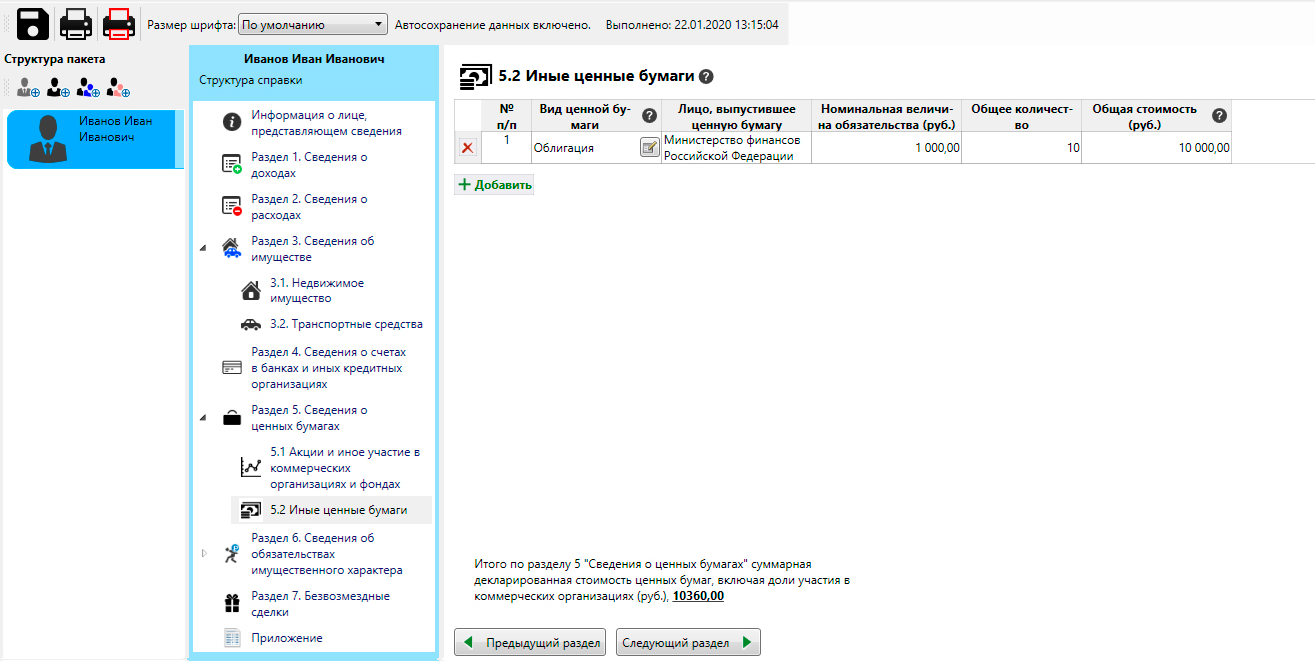Screen dimensions: 1315x661
Task: Click the gift icon for Раздел 7
Action: point(232,603)
